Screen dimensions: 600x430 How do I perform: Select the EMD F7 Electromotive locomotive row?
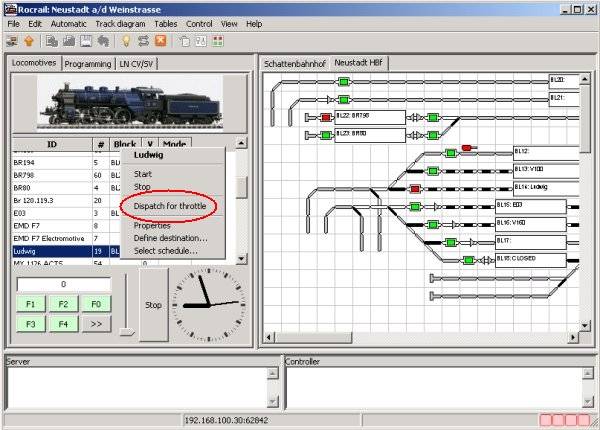[52, 239]
